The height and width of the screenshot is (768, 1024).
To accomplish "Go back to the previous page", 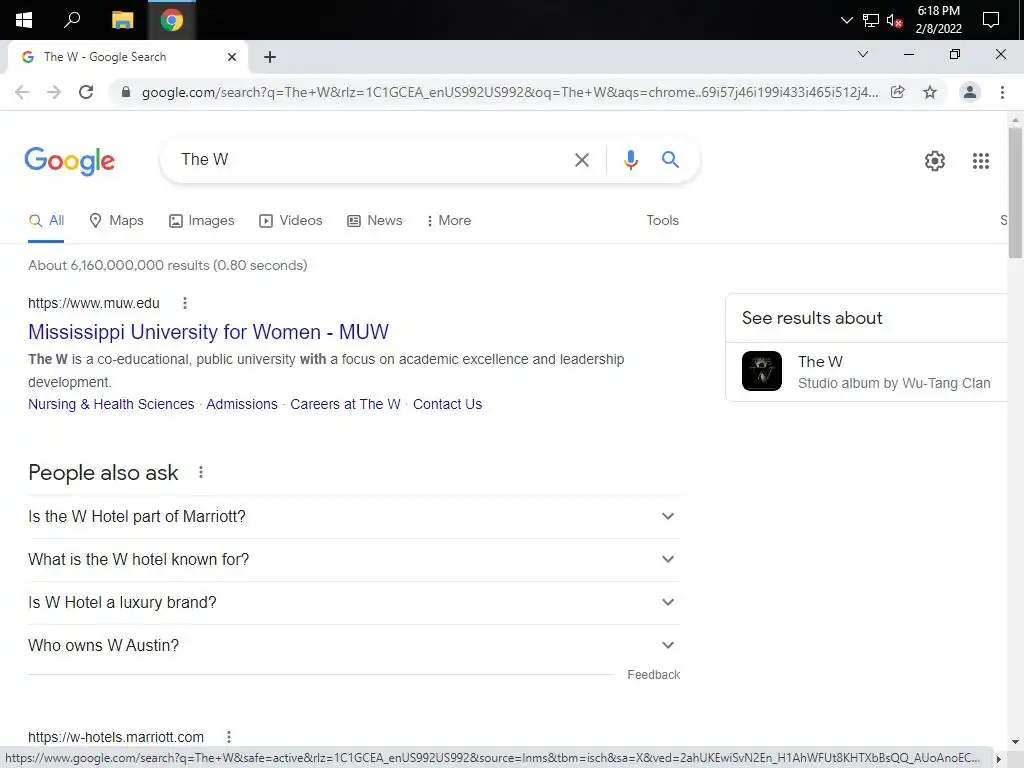I will coord(22,92).
